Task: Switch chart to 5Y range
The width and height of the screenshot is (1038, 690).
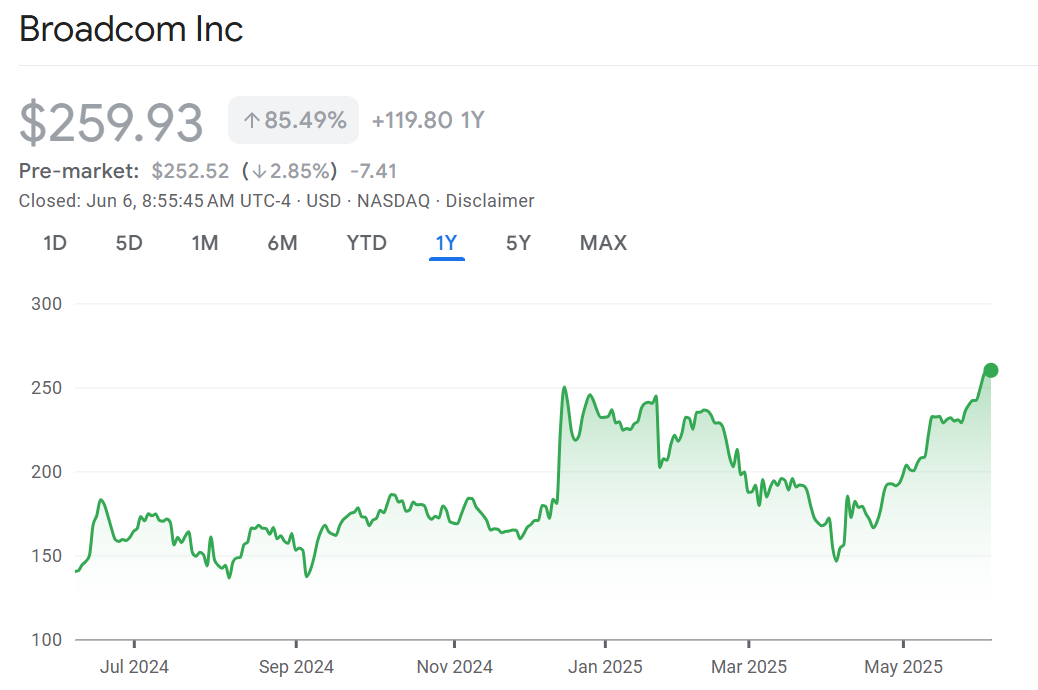Action: pyautogui.click(x=518, y=243)
